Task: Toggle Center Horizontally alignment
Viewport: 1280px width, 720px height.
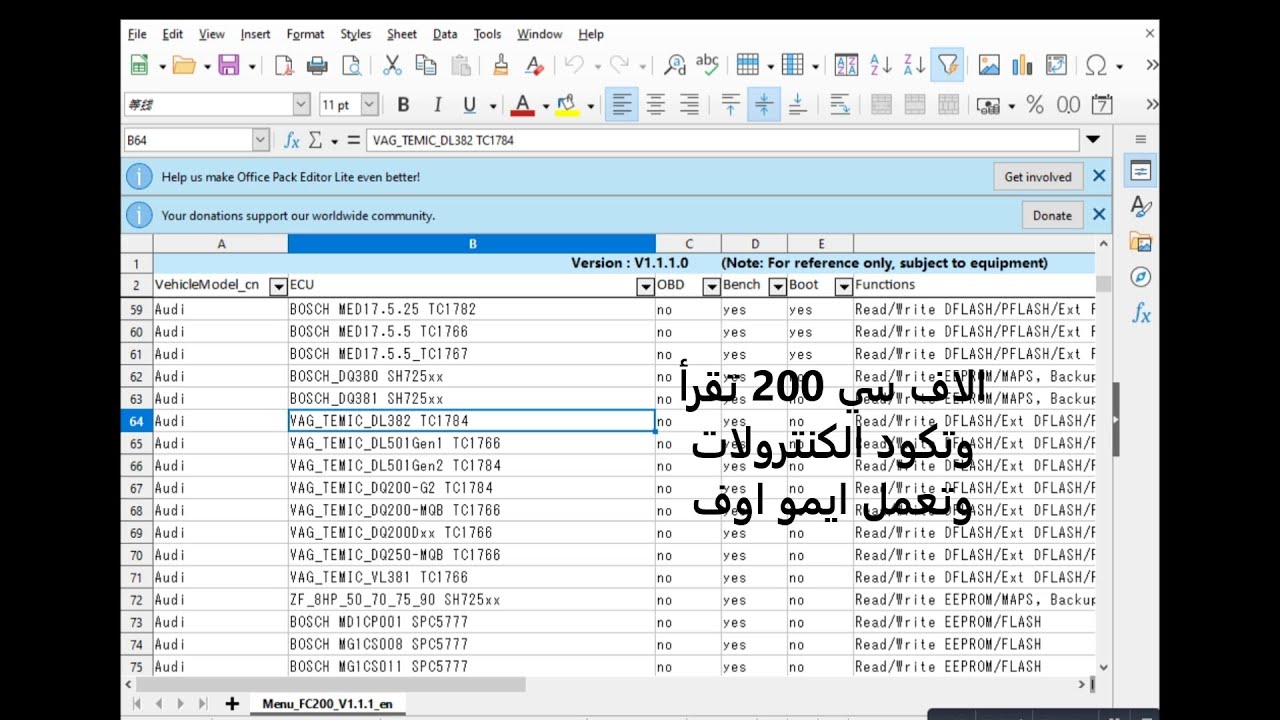Action: (656, 104)
